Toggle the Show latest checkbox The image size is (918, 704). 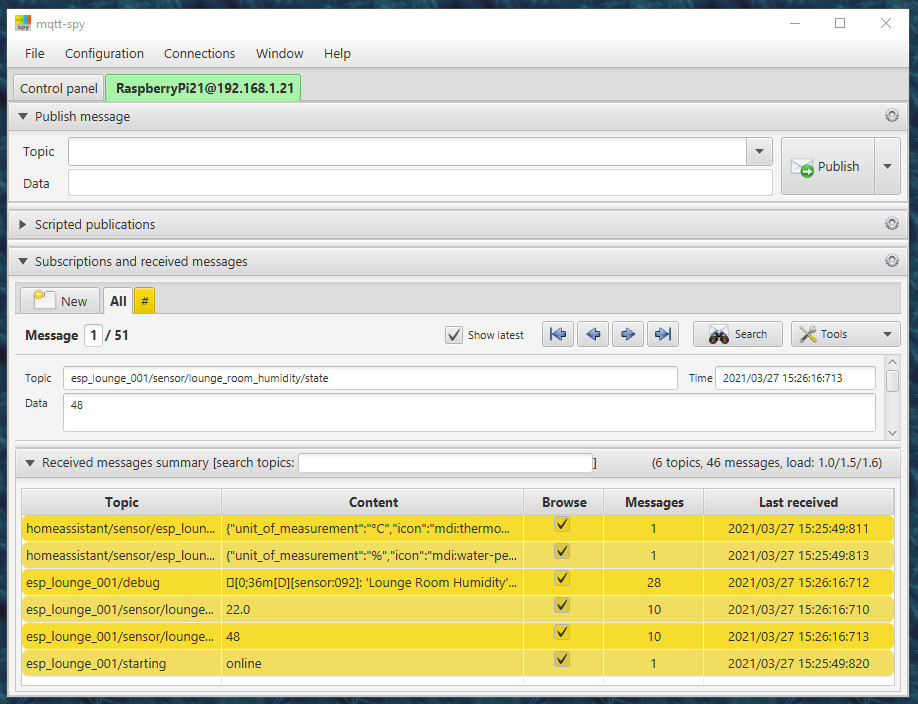tap(454, 335)
